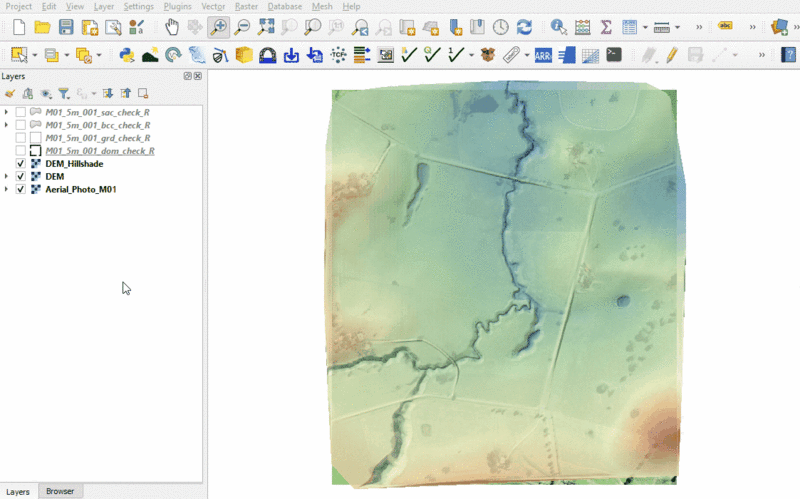Open the Python console icon

(127, 55)
